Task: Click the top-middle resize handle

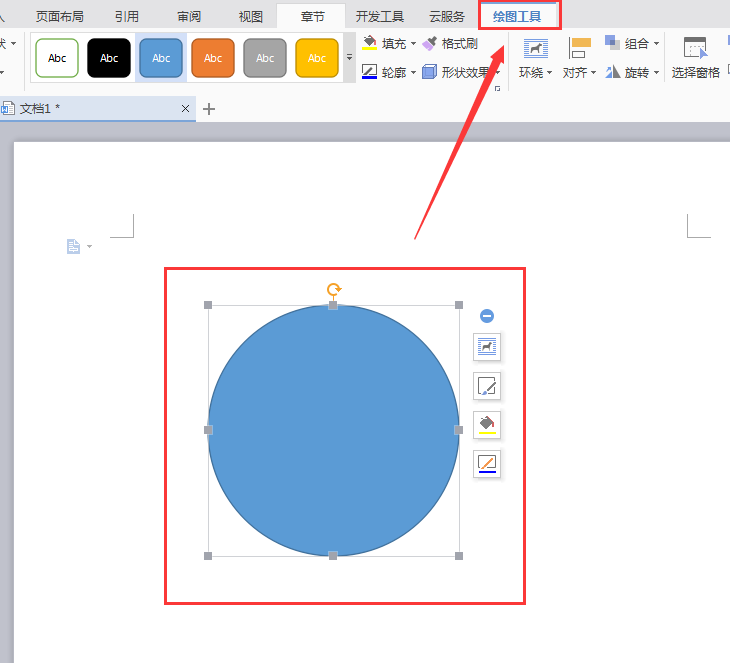Action: 333,305
